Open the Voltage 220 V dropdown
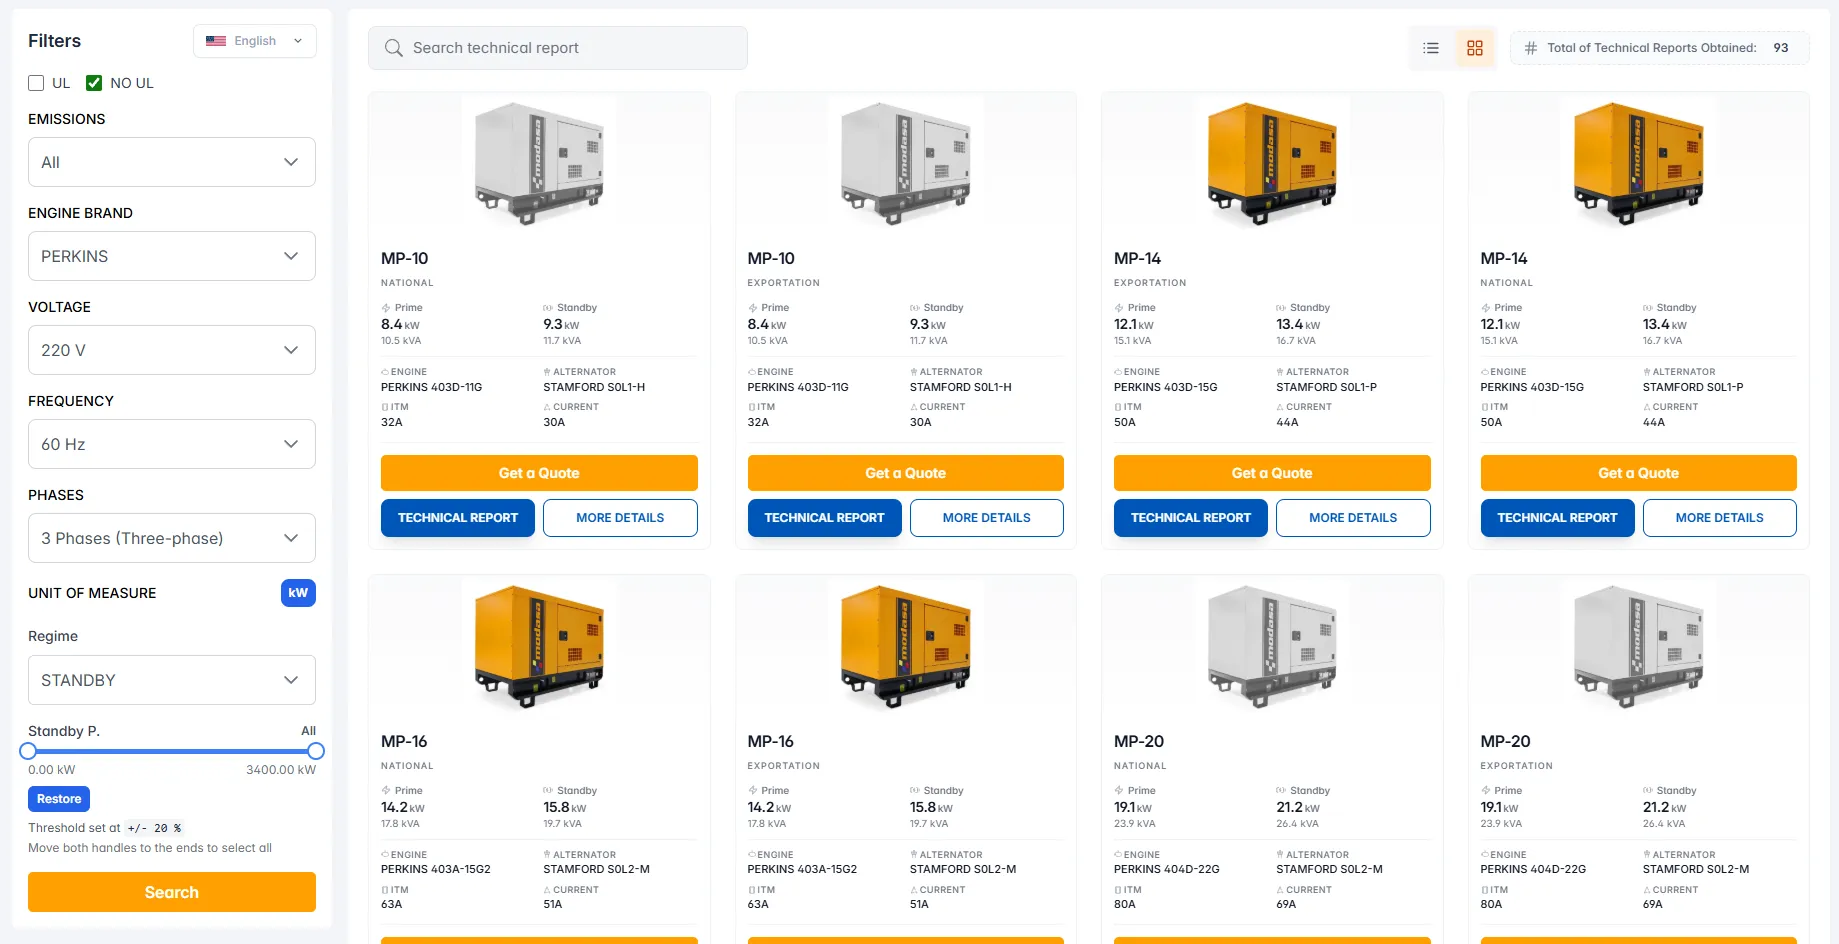The width and height of the screenshot is (1839, 944). [172, 350]
